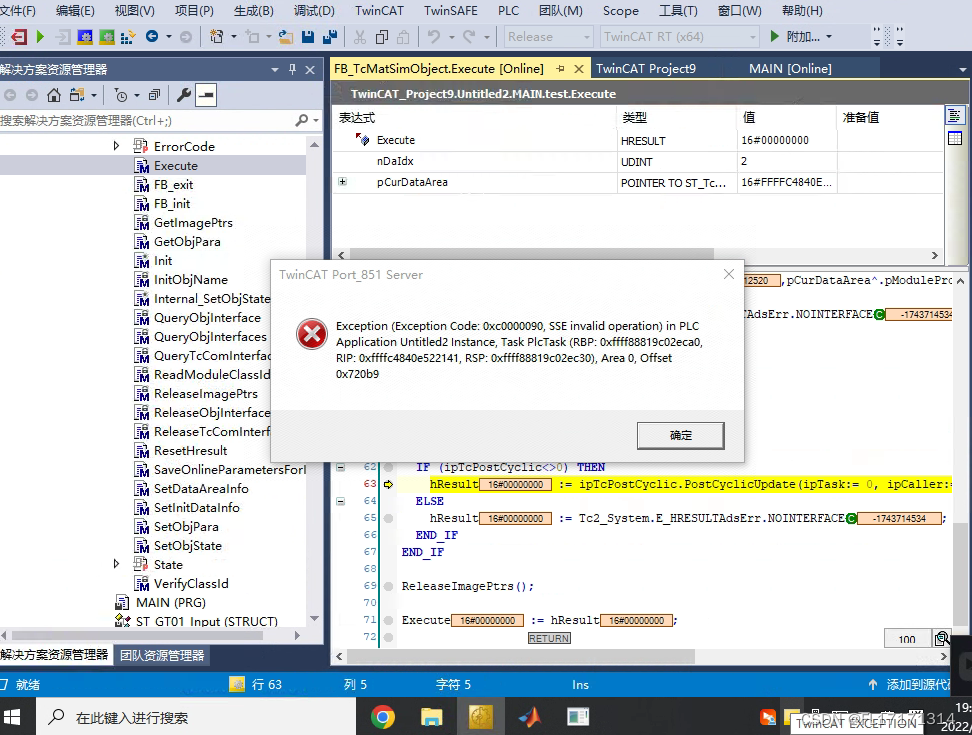This screenshot has height=735, width=972.
Task: Click the red Logout icon in toolbar
Action: [19, 37]
